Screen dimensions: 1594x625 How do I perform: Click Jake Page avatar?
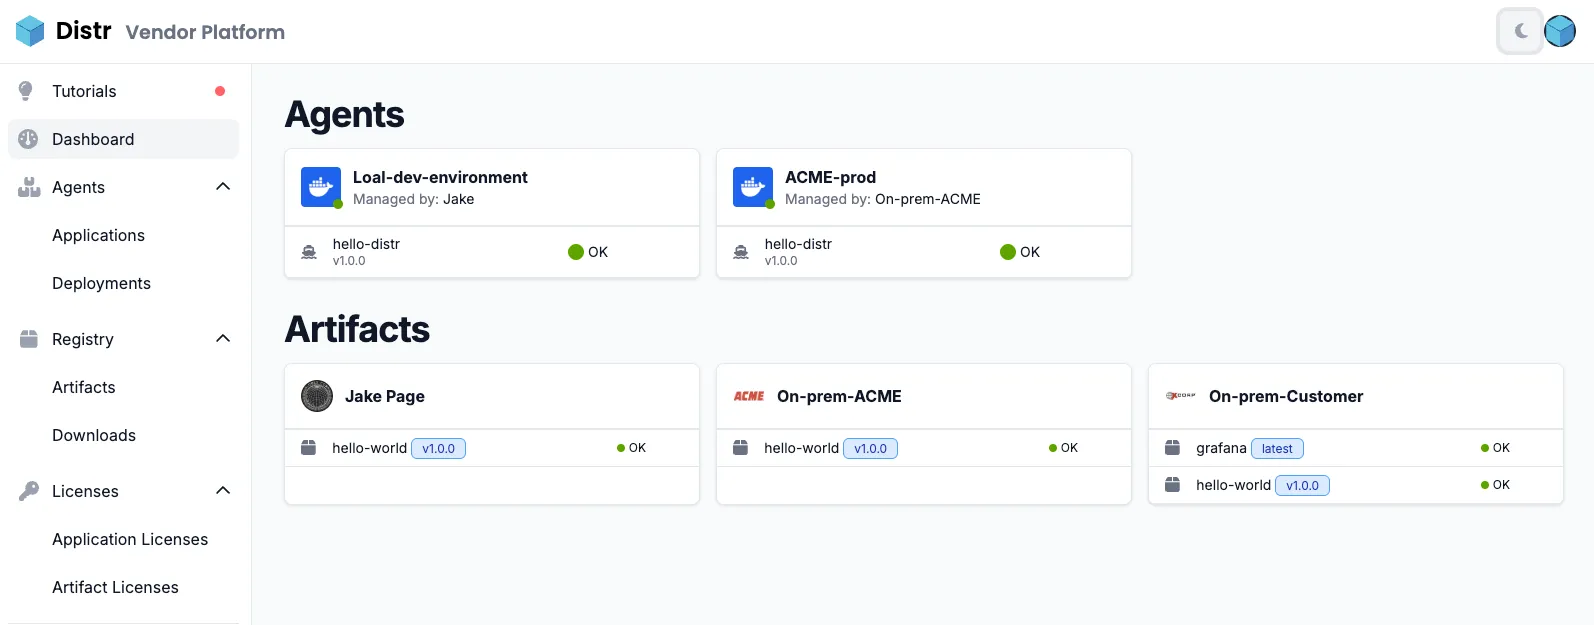317,396
